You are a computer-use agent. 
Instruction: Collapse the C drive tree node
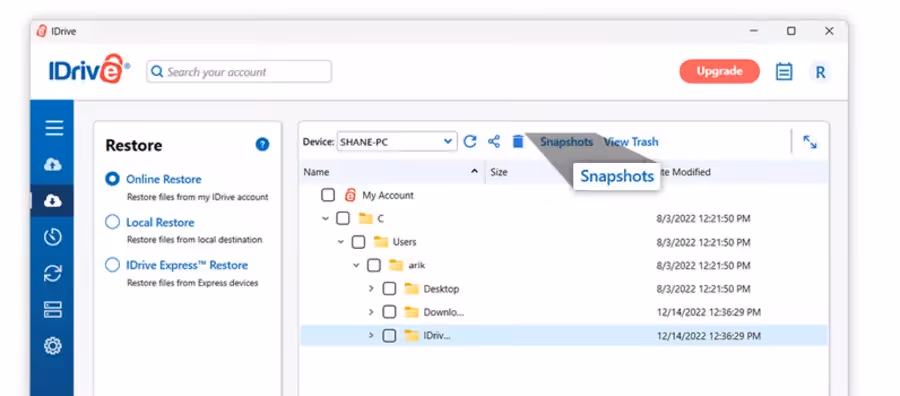point(325,219)
